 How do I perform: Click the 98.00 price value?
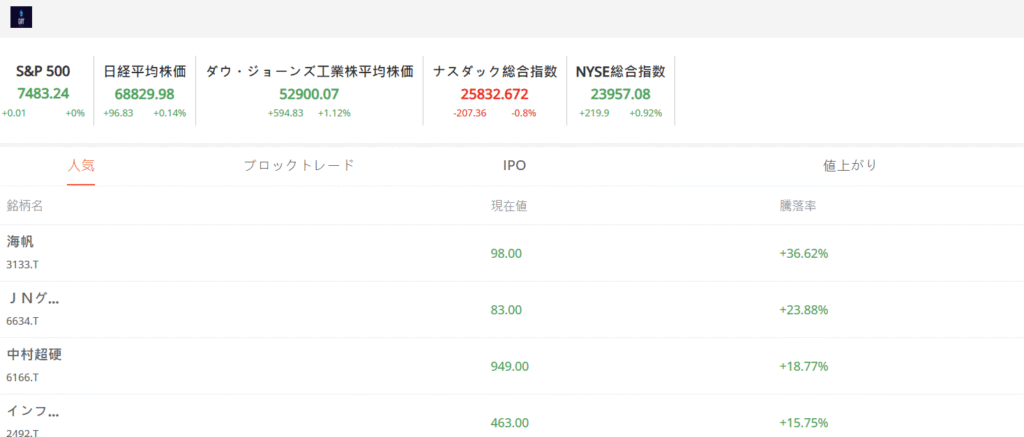506,253
